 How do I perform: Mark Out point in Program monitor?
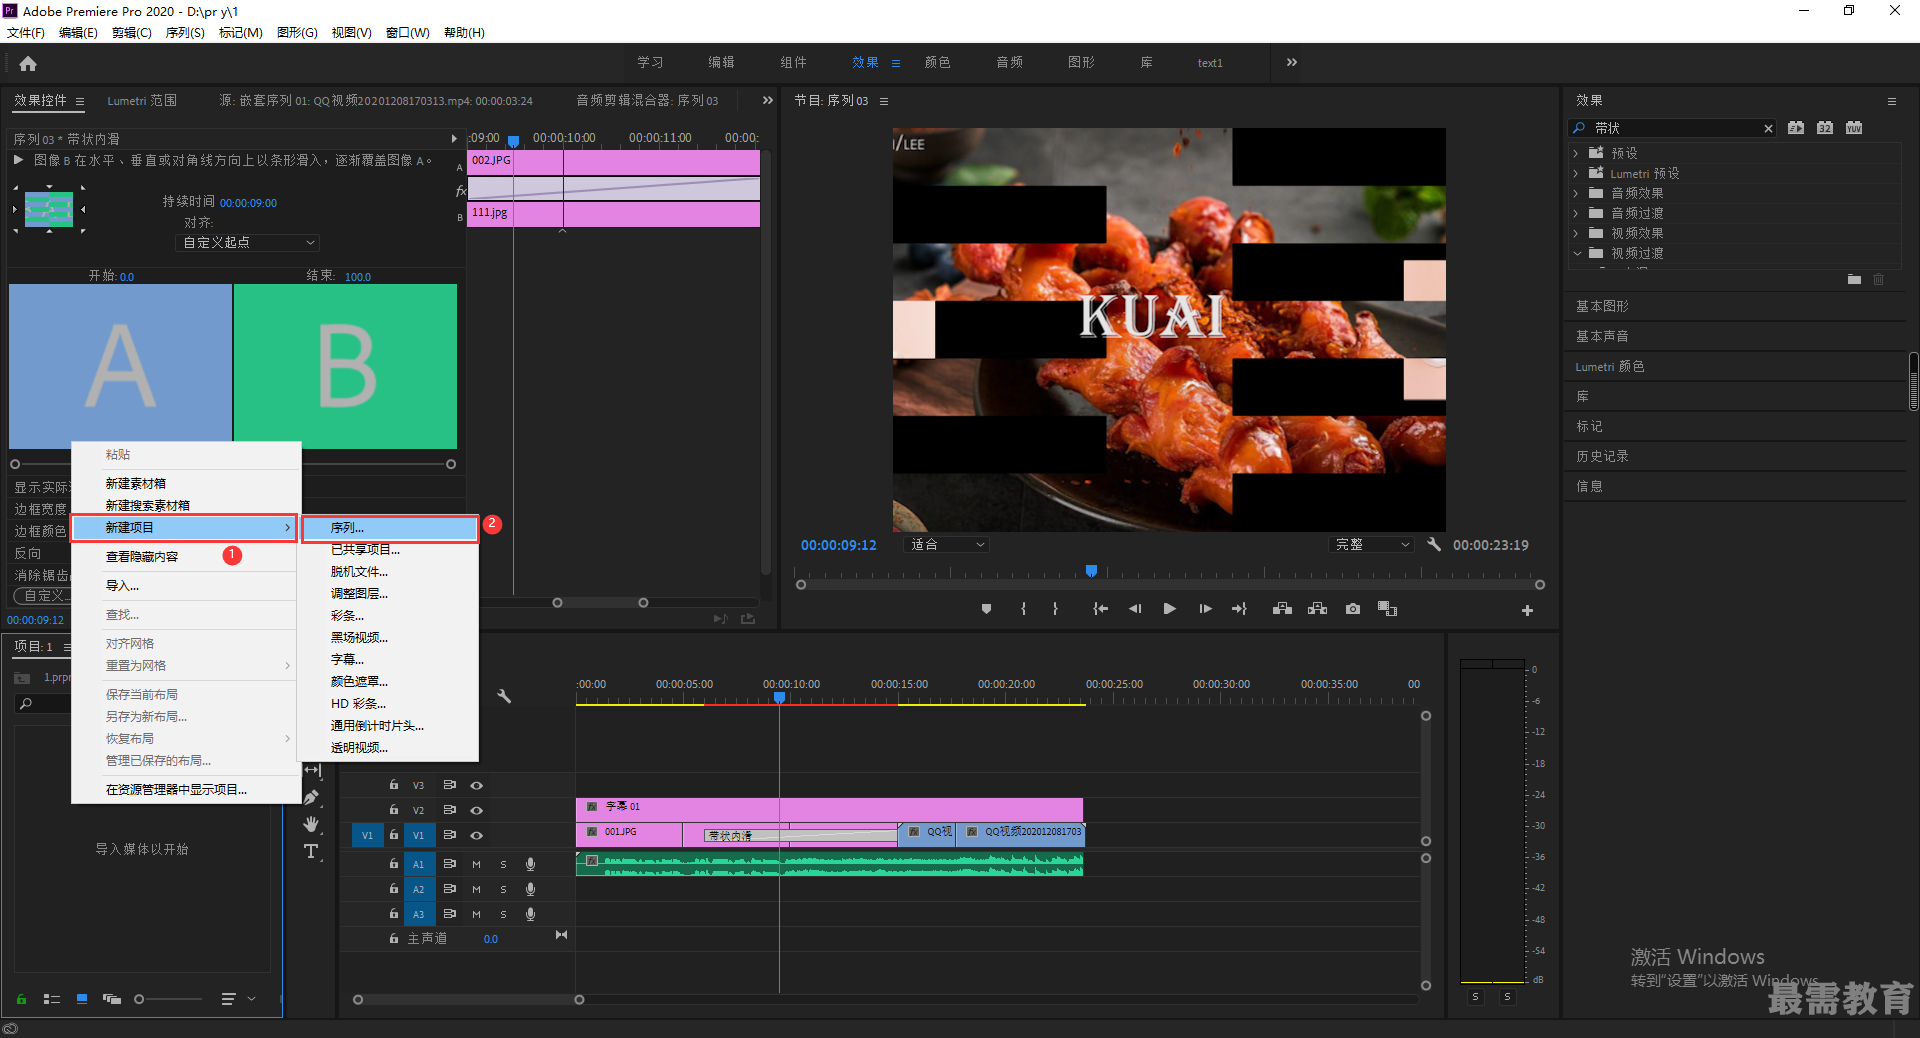pyautogui.click(x=1056, y=609)
